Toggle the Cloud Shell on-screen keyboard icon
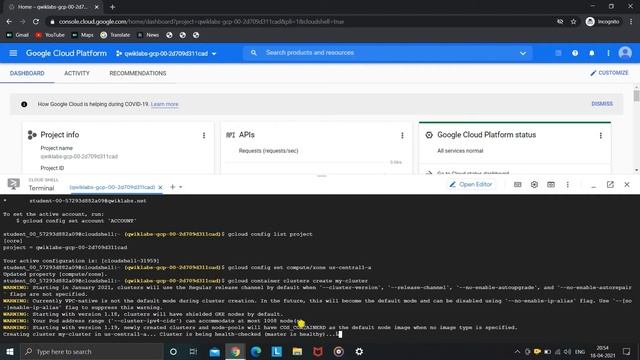 [x=518, y=184]
